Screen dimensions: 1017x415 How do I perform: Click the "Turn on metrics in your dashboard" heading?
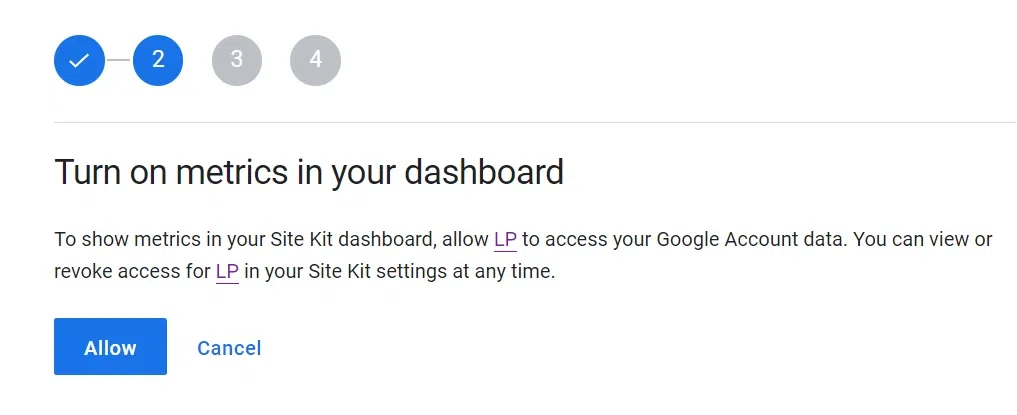click(309, 172)
